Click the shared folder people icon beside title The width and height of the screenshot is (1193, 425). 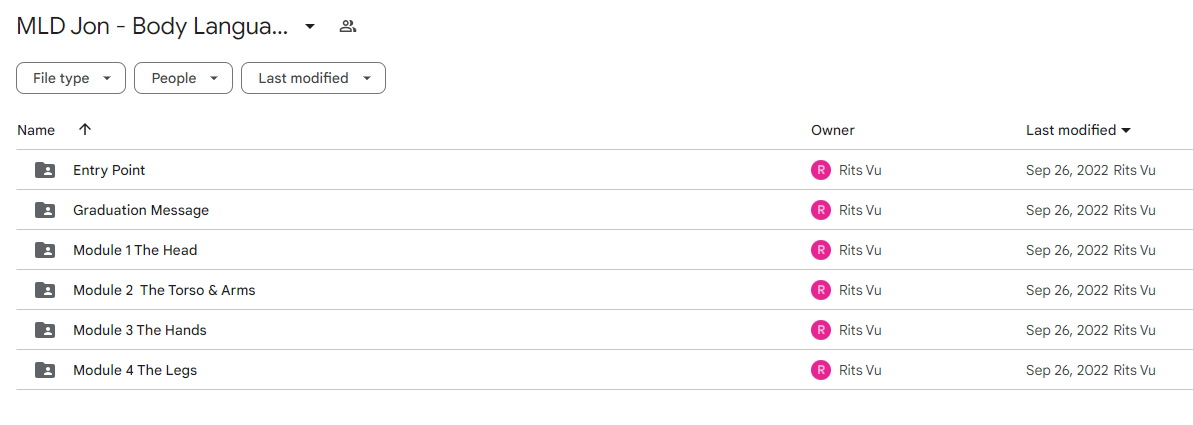(x=348, y=27)
